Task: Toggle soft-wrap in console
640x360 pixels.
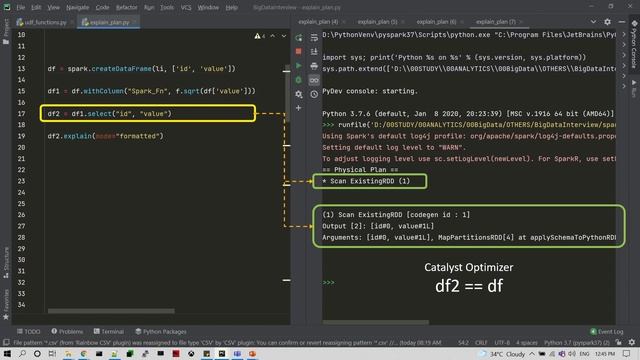Action: [x=314, y=38]
